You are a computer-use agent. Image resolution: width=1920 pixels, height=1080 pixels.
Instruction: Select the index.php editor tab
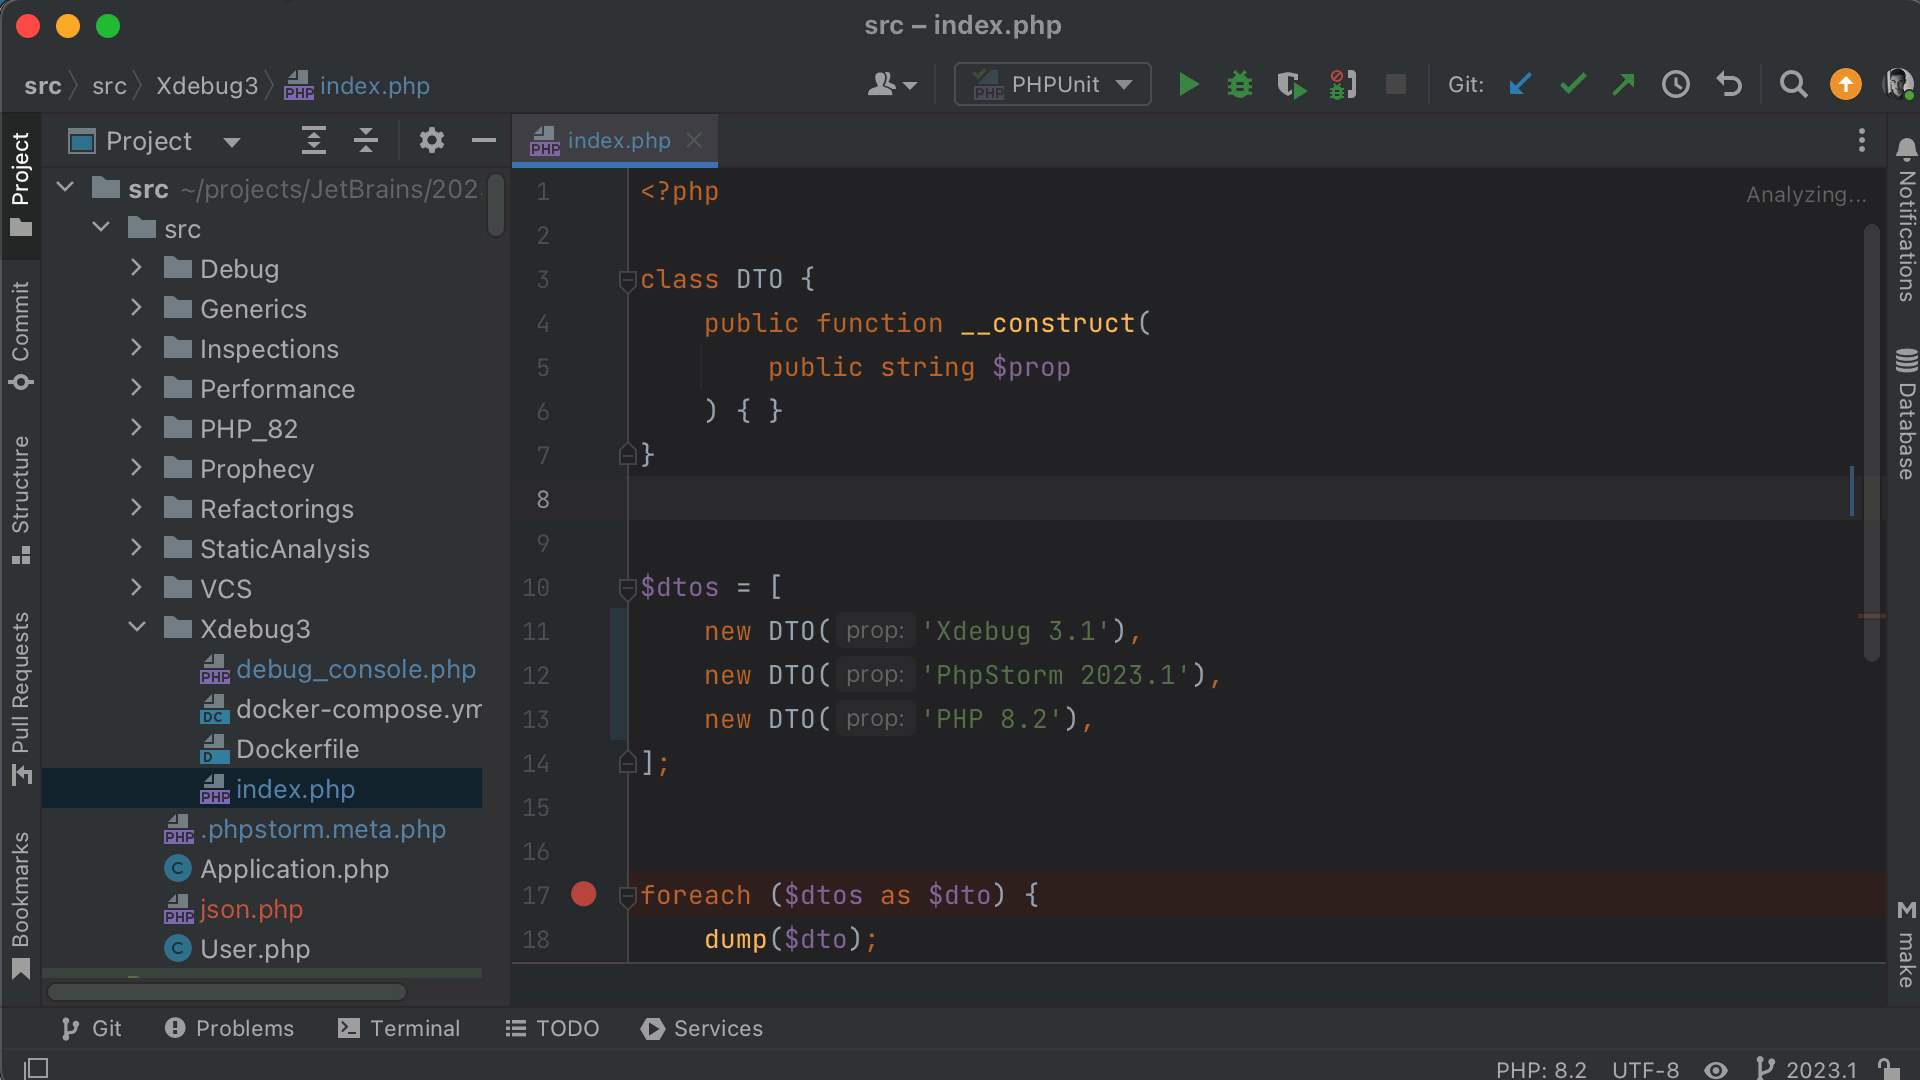tap(616, 140)
